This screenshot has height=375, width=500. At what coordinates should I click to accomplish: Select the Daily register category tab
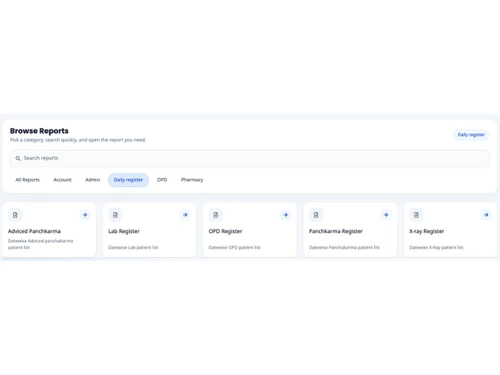tap(128, 180)
